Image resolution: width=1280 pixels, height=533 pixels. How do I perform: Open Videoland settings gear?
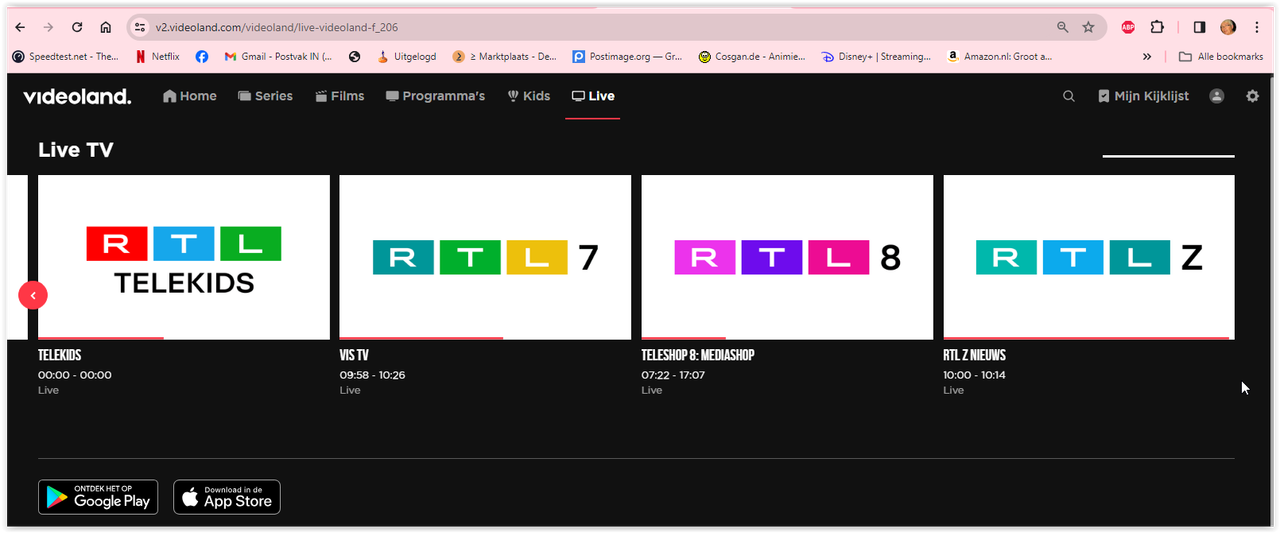coord(1252,96)
